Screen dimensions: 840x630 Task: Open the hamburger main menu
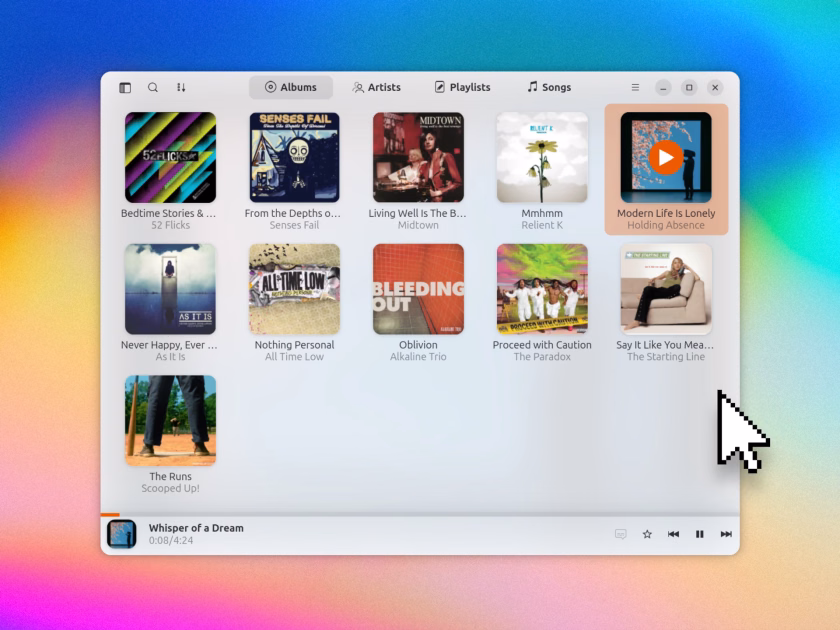click(635, 87)
